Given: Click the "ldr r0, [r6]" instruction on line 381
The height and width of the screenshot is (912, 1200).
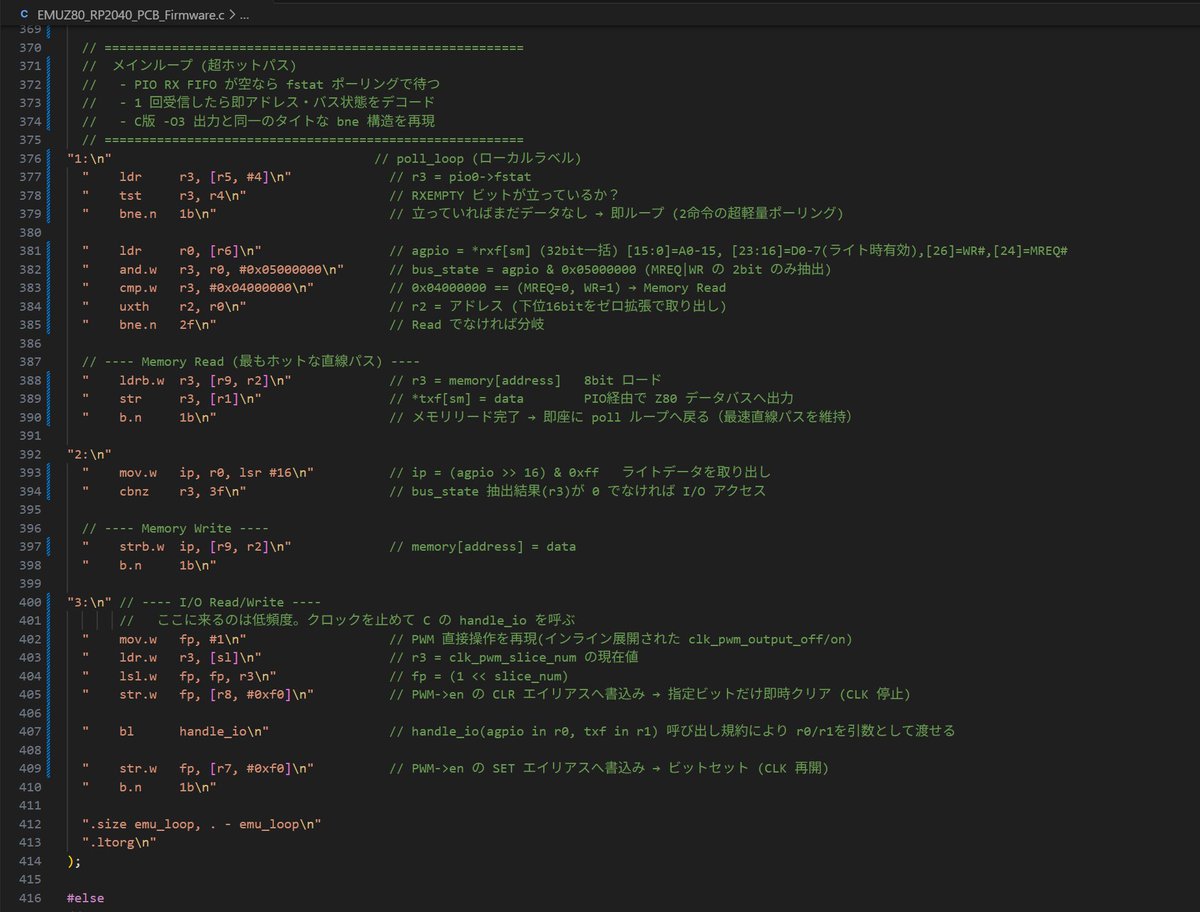Looking at the screenshot, I should point(180,249).
